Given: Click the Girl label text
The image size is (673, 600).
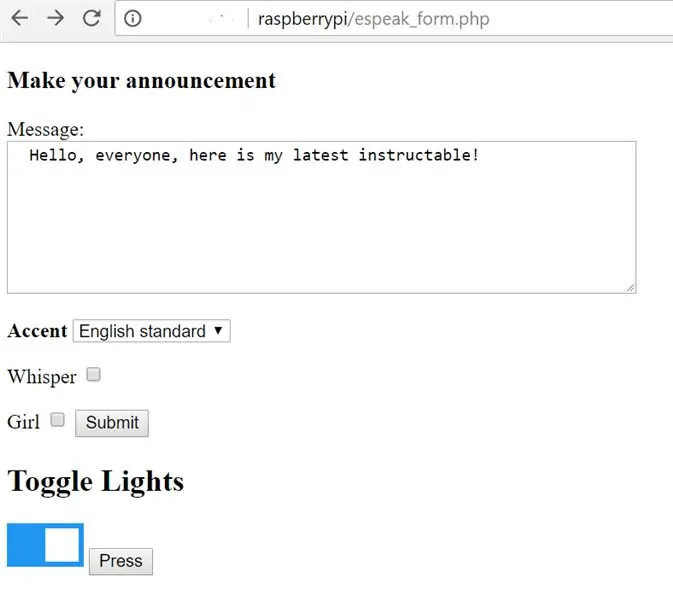Looking at the screenshot, I should pos(23,421).
